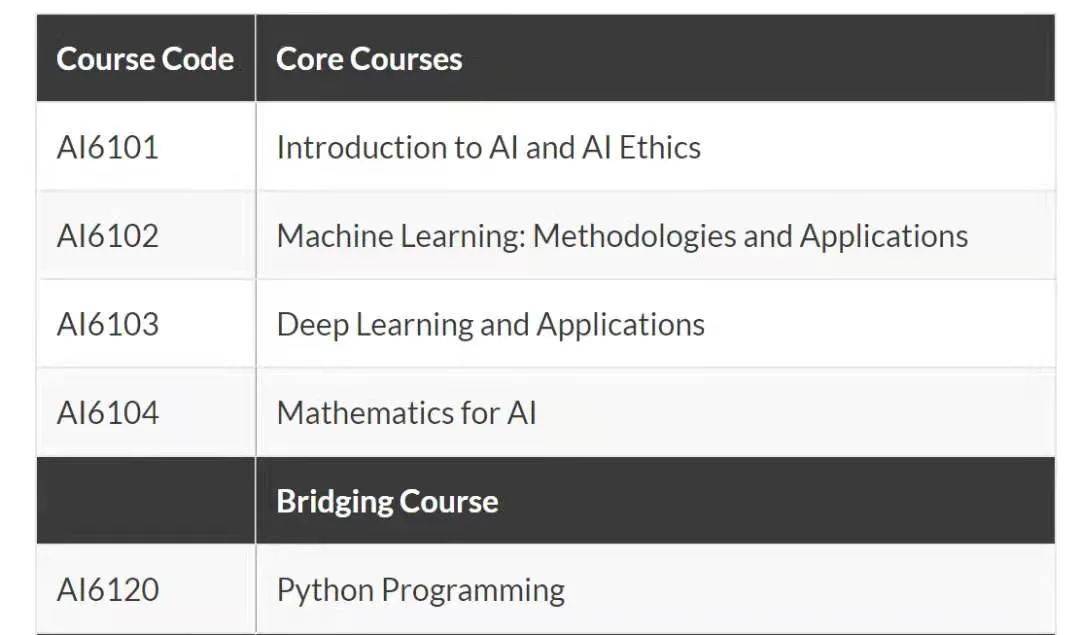Click the word Ethics in AI6101 title
Viewport: 1080px width, 635px height.
click(x=660, y=148)
